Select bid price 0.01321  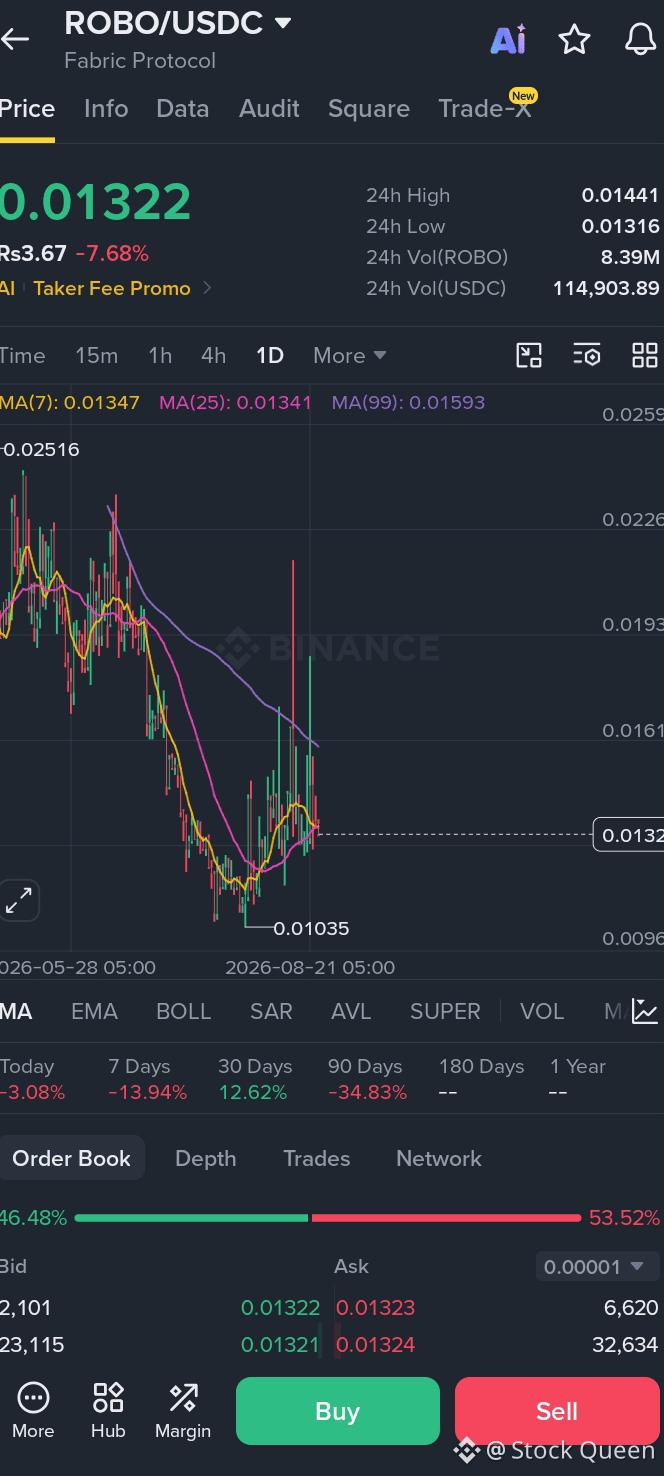point(280,1344)
